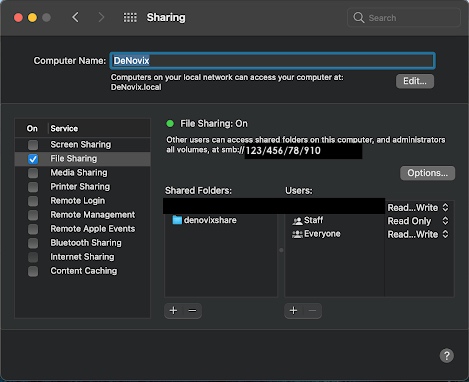The image size is (469, 382).
Task: Open Help with the question mark button
Action: pyautogui.click(x=446, y=356)
